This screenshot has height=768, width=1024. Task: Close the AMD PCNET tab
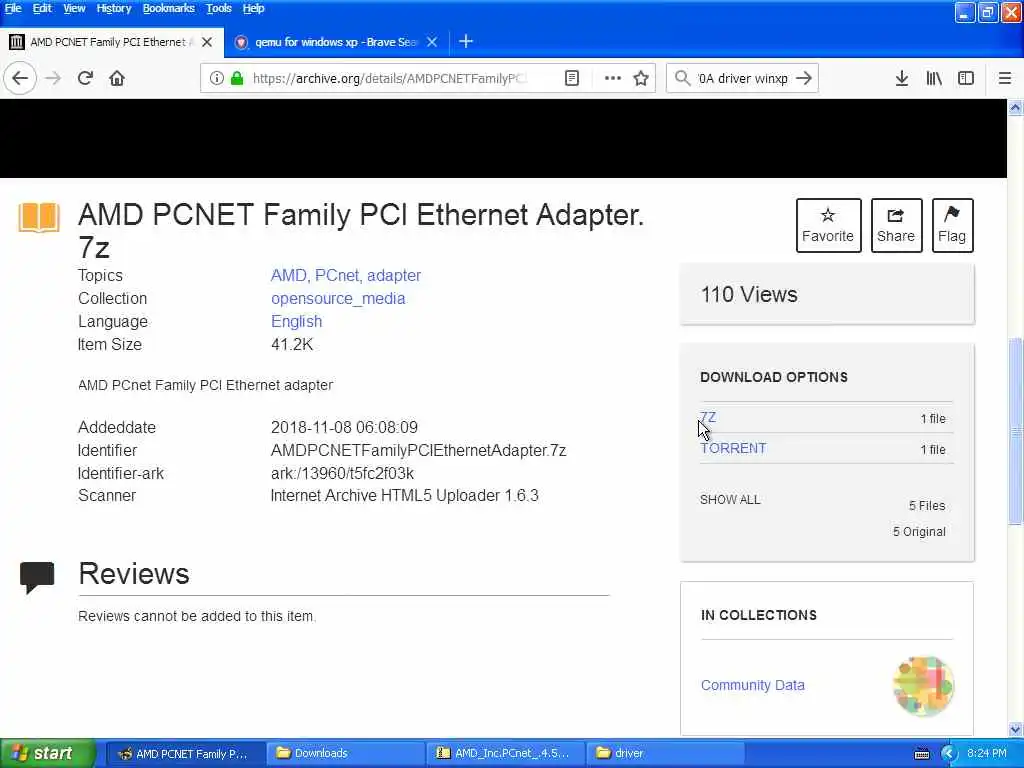click(207, 42)
